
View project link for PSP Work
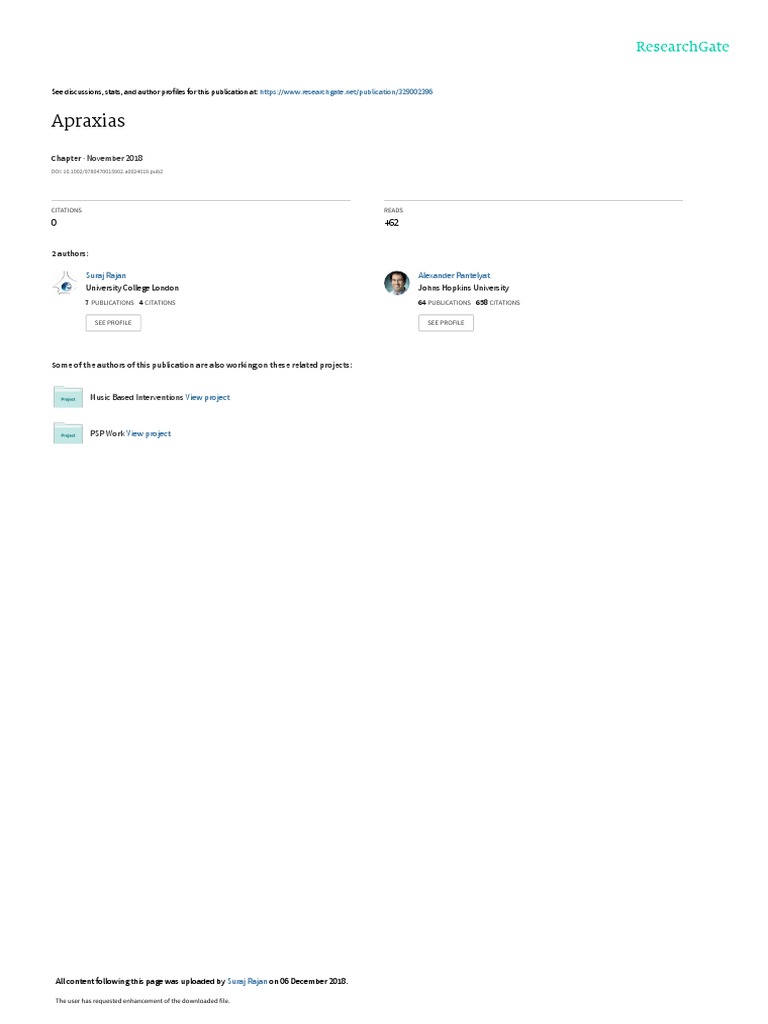point(148,434)
